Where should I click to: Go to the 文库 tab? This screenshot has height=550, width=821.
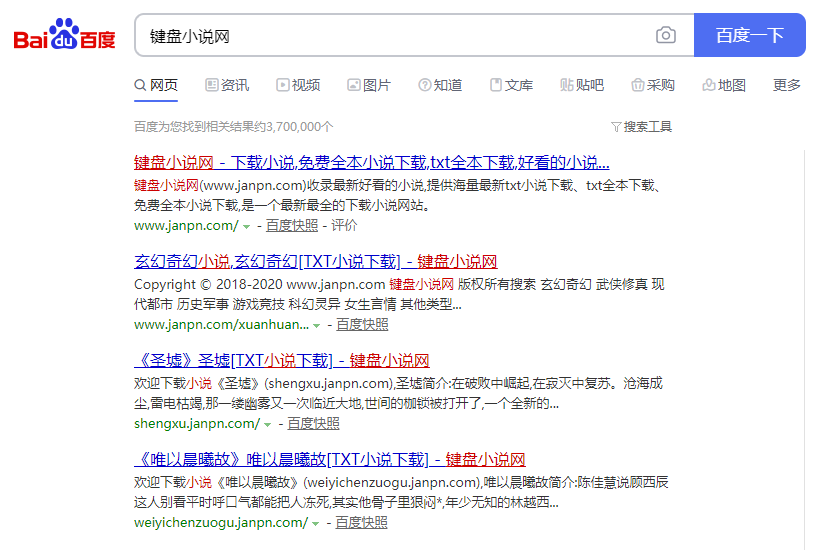pyautogui.click(x=512, y=85)
